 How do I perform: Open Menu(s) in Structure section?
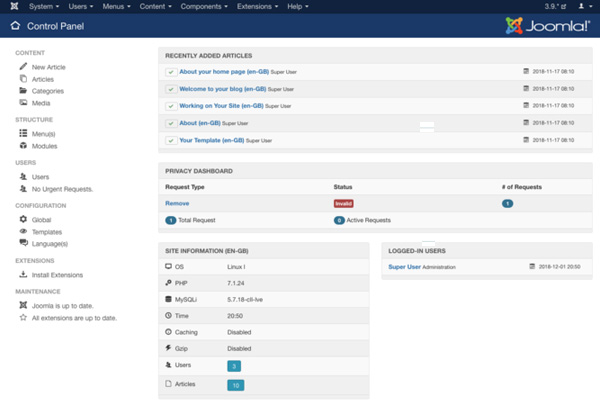pyautogui.click(x=44, y=134)
